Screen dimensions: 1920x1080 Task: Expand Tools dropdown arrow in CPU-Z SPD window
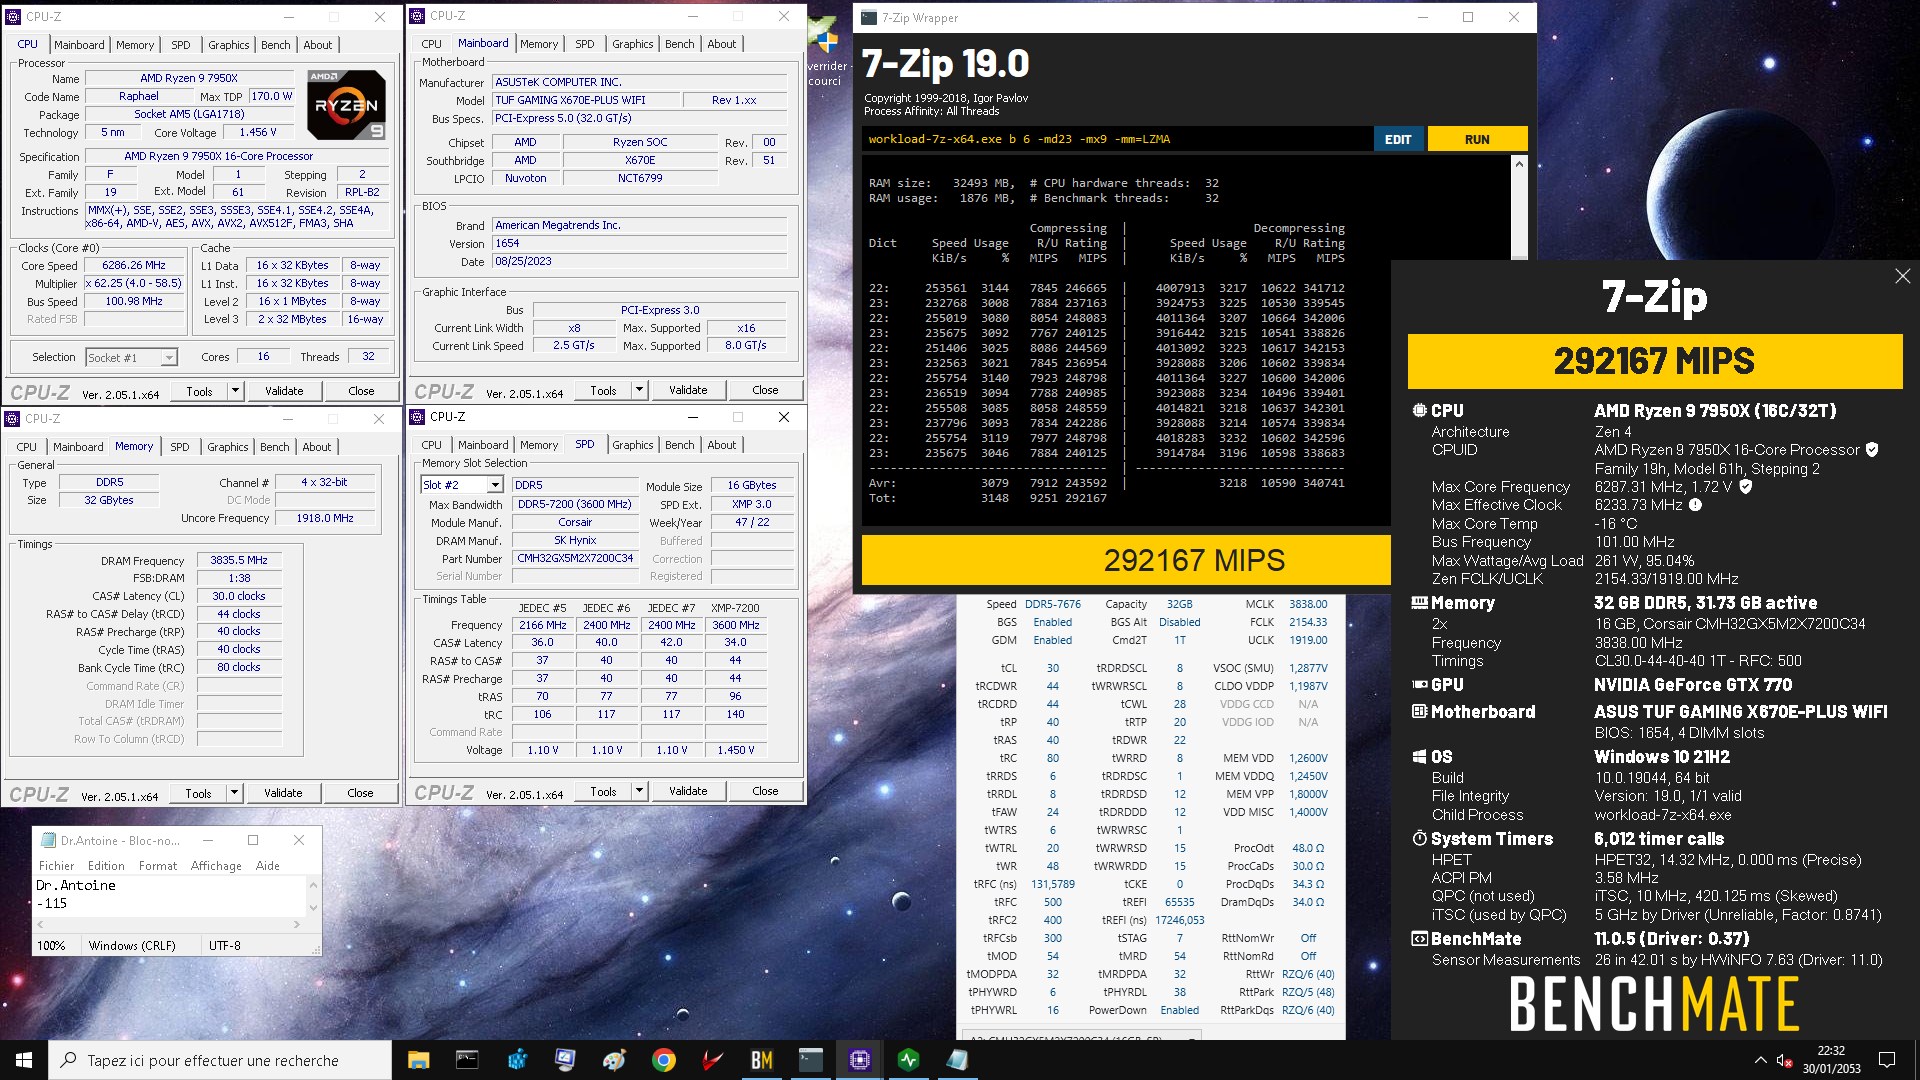(x=639, y=791)
